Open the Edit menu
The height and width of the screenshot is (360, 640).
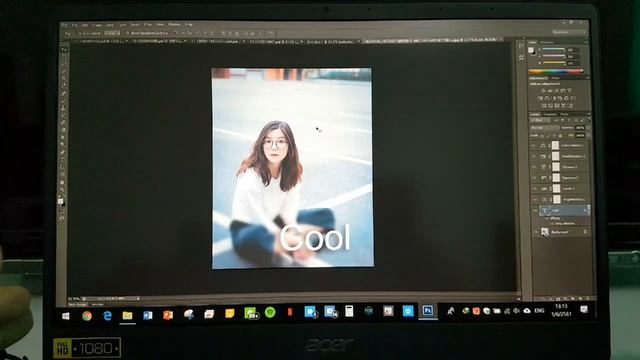[85, 25]
